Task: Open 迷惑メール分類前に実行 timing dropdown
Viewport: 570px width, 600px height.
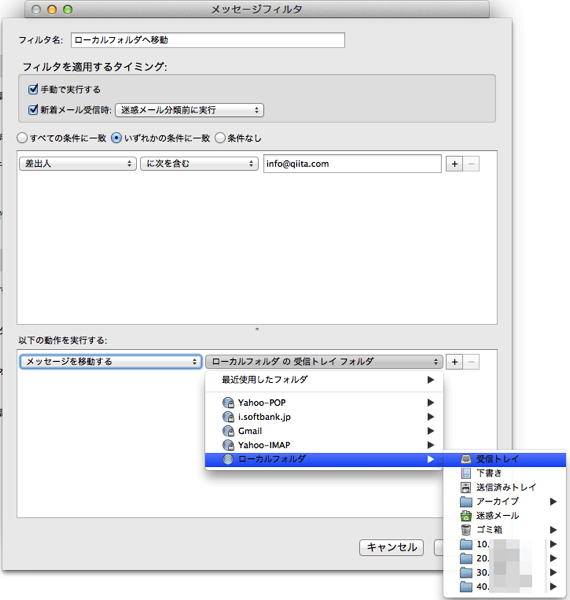Action: (x=189, y=110)
